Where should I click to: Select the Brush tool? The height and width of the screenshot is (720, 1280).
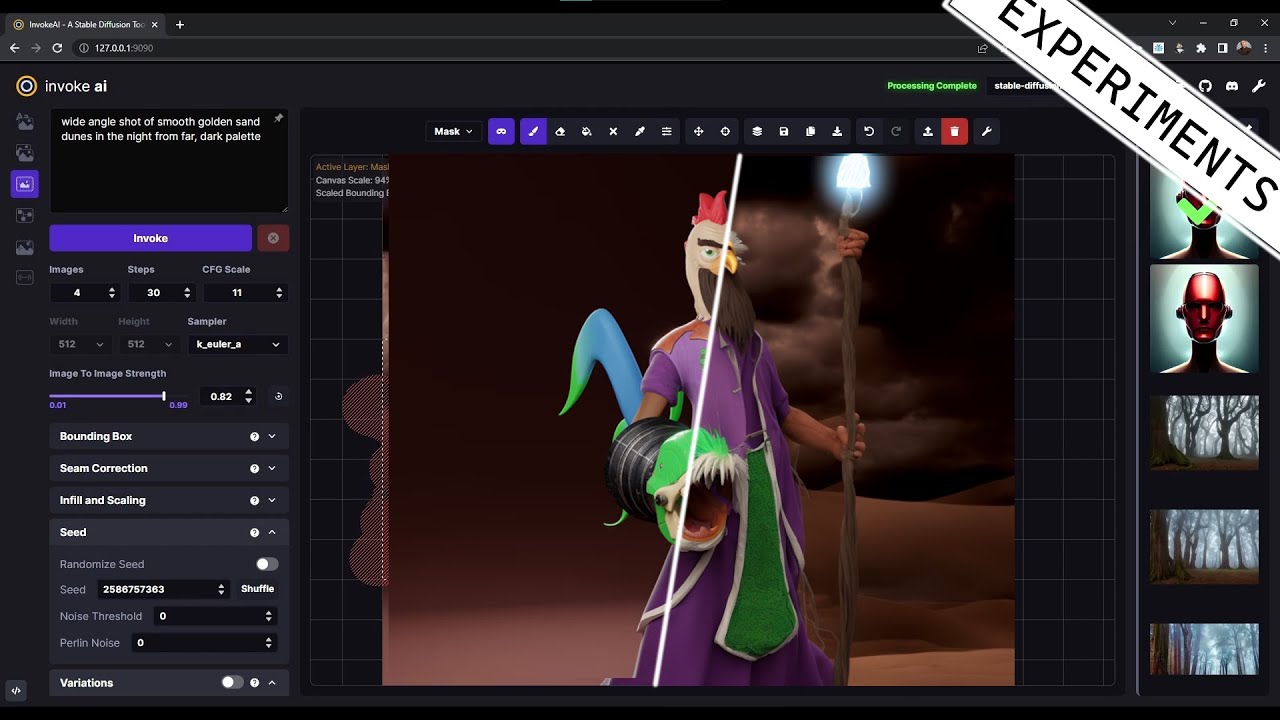pyautogui.click(x=533, y=131)
